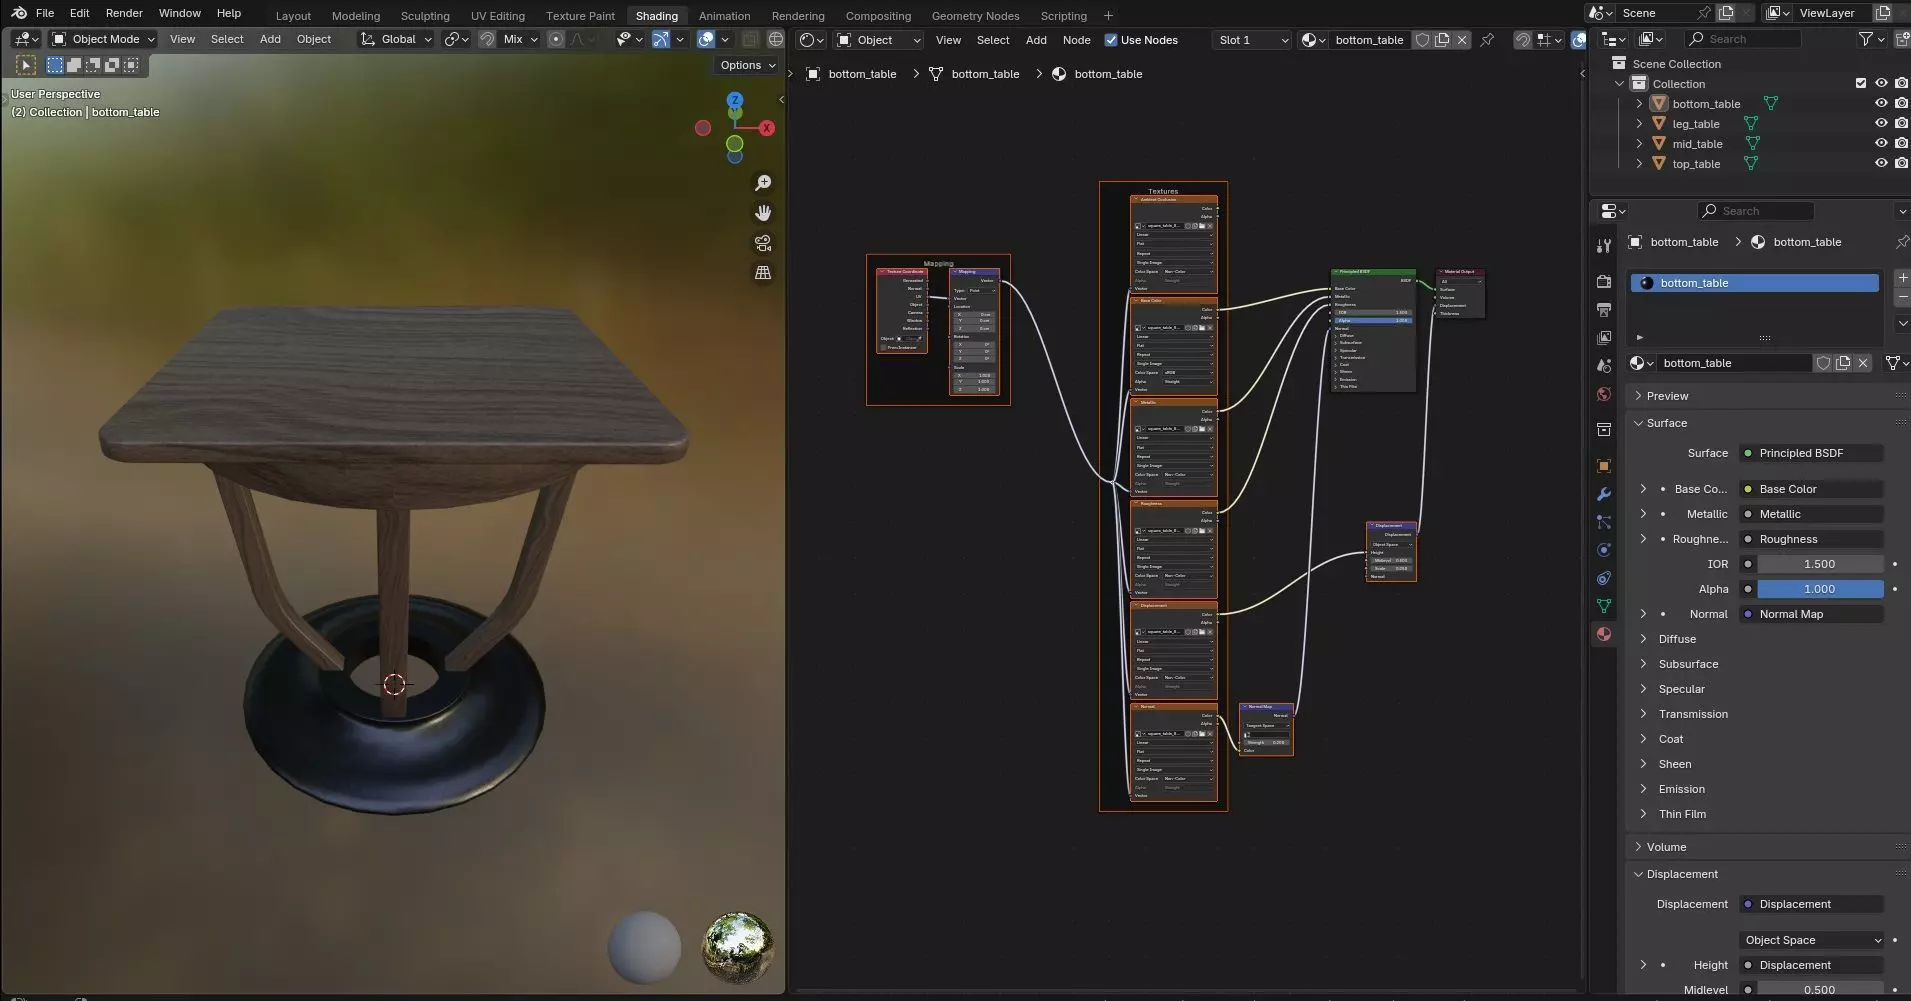
Task: Open the Render menu
Action: 124,13
